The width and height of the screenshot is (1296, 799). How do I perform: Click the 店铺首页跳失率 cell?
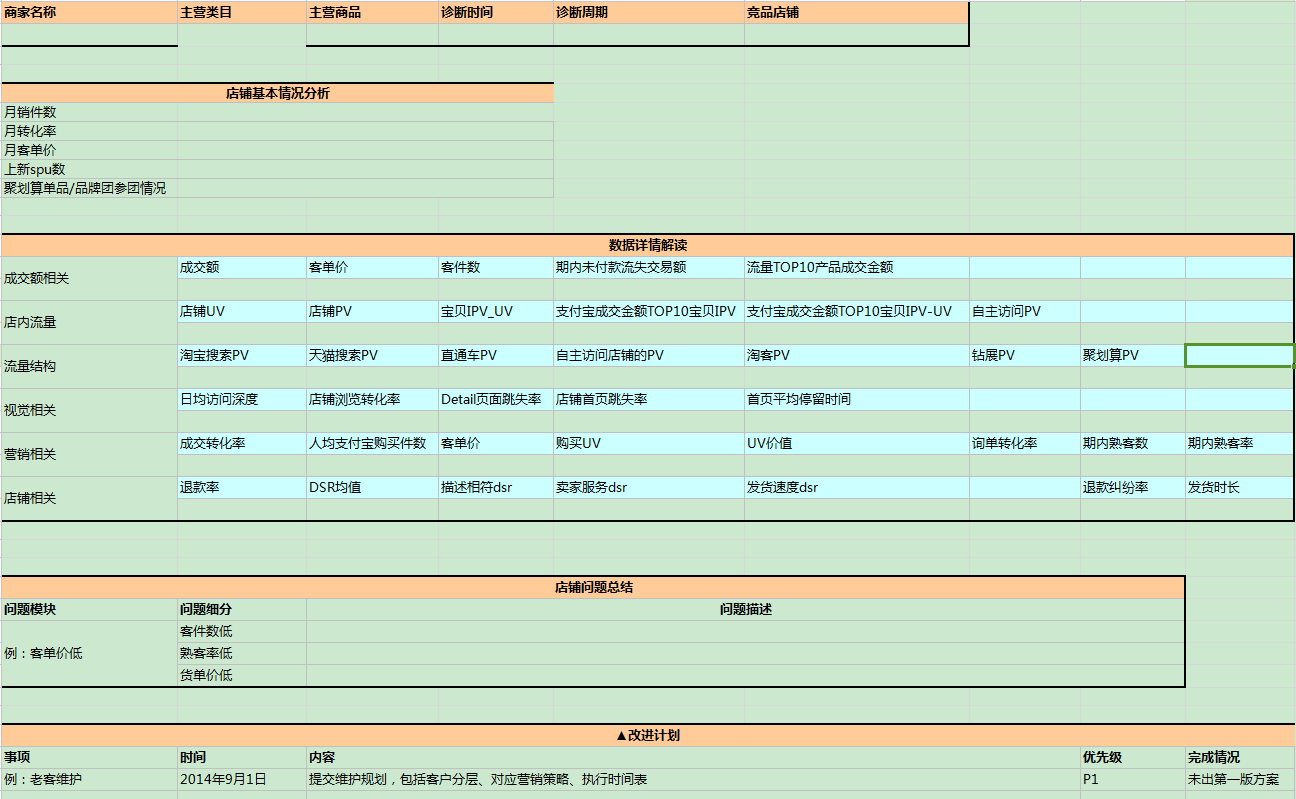(649, 399)
